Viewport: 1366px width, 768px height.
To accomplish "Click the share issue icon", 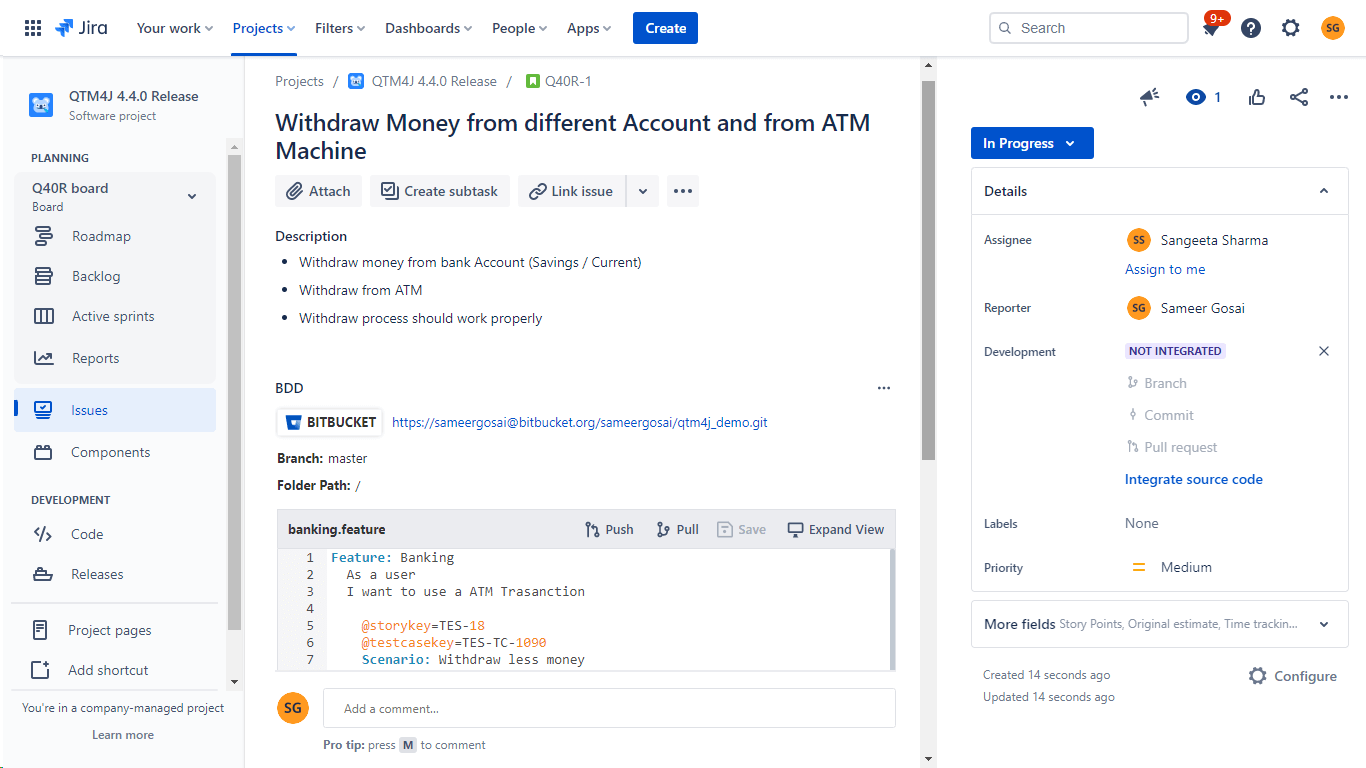I will (x=1299, y=97).
